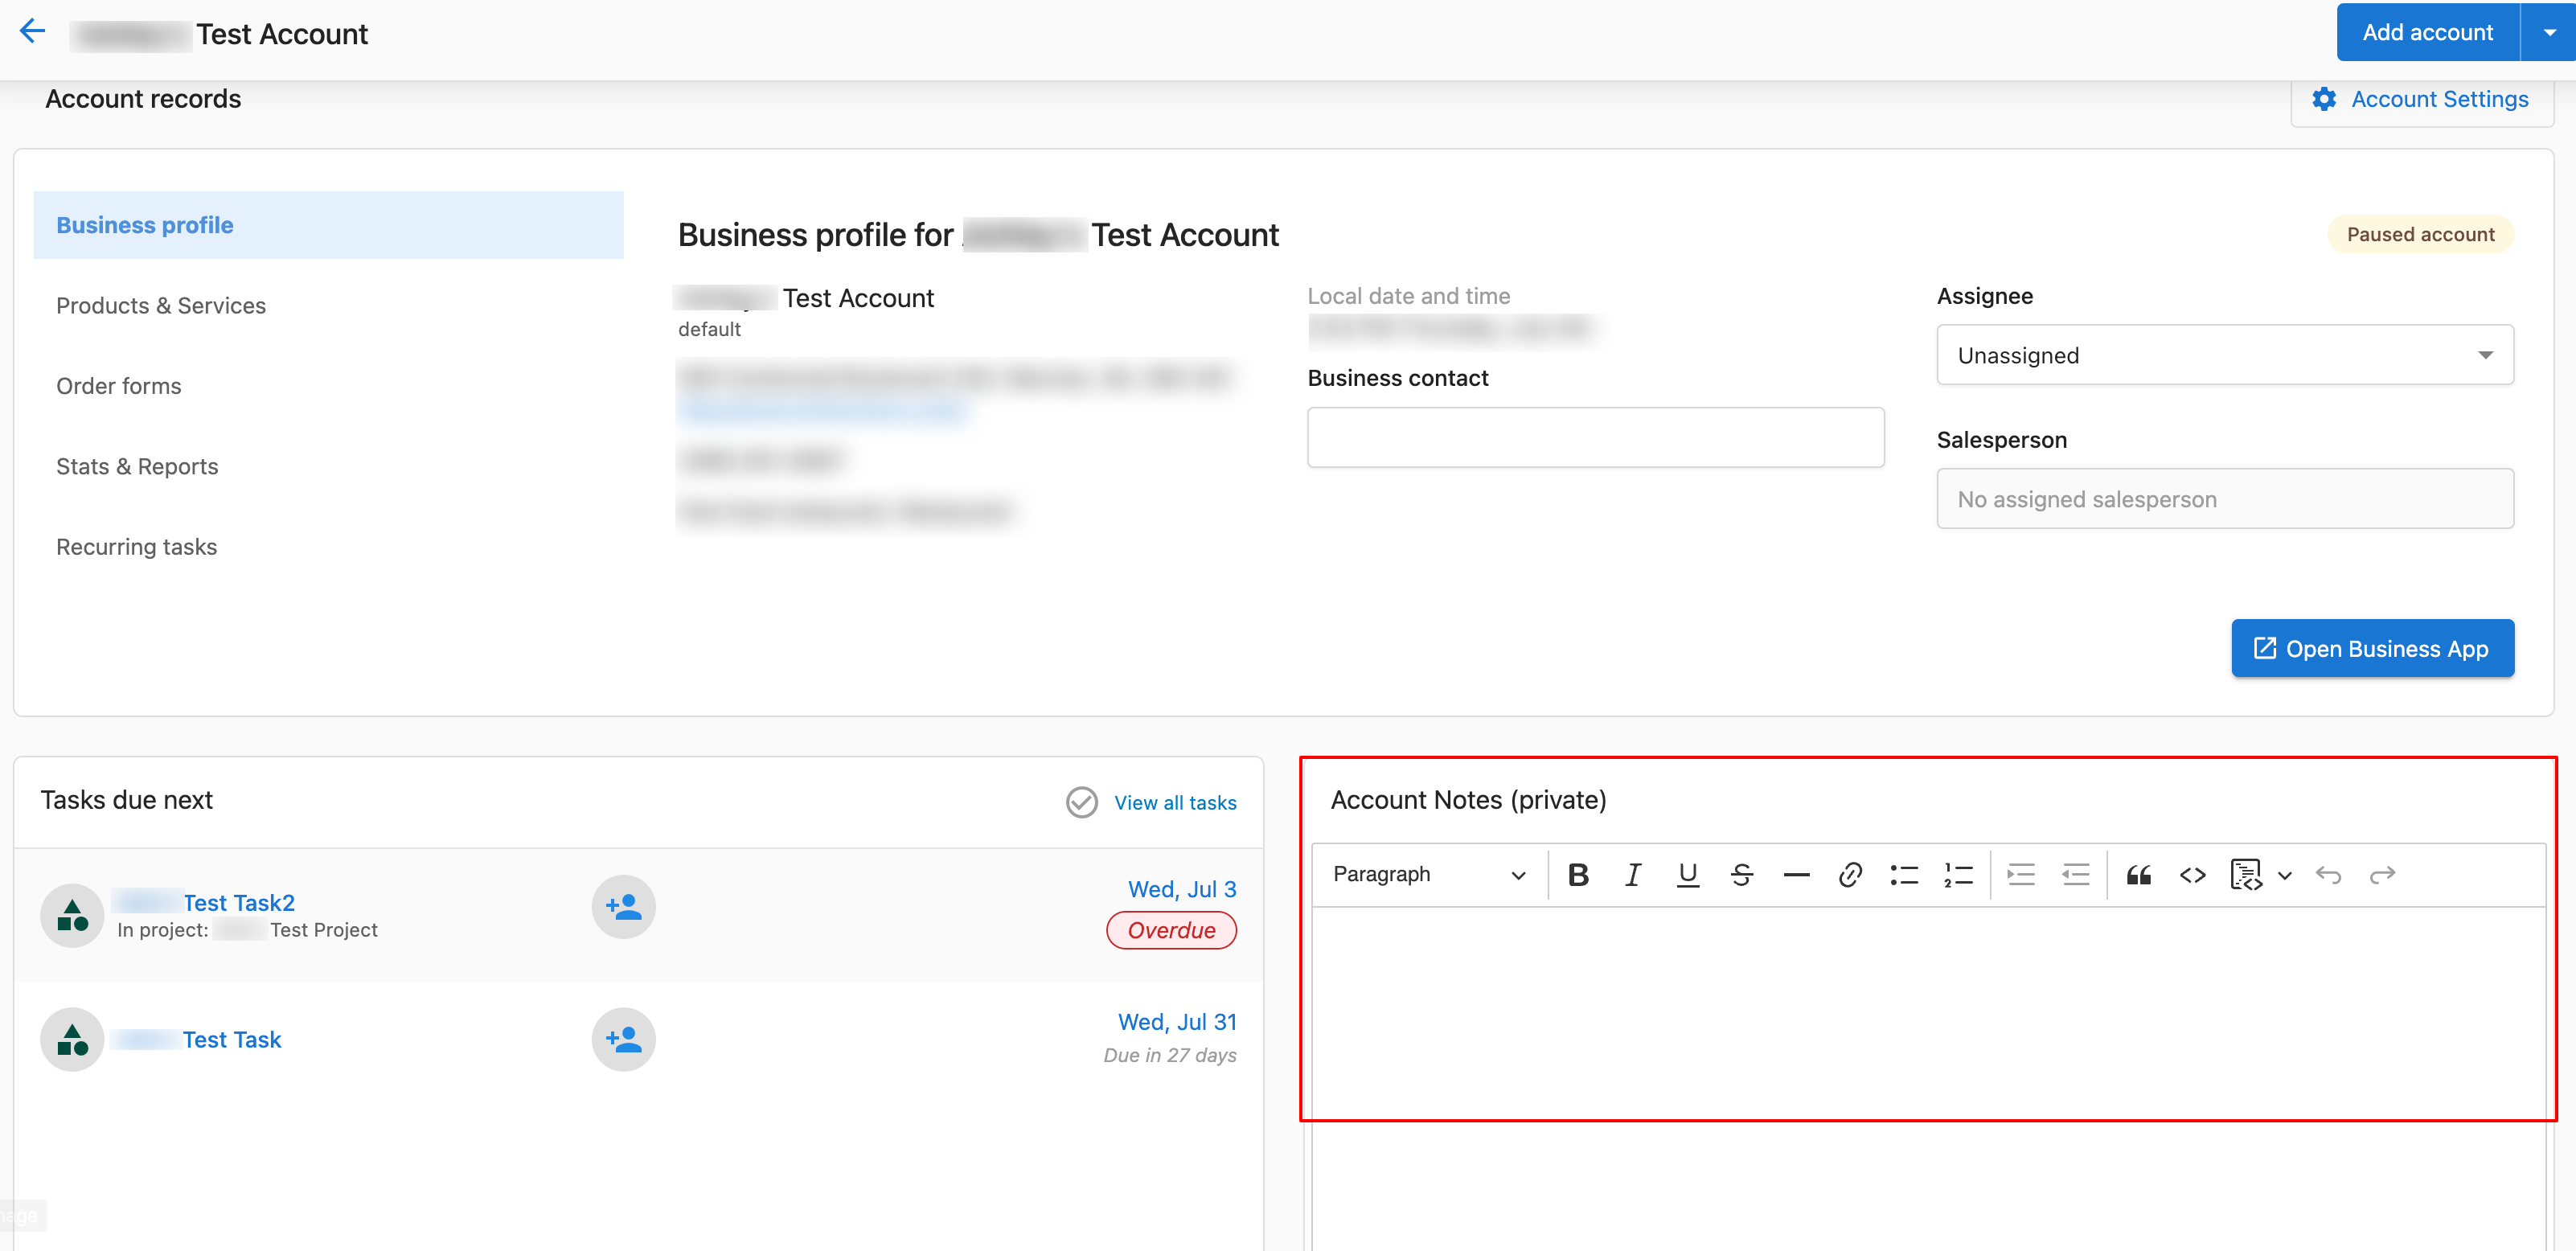Click into the Business contact field
The image size is (2576, 1251).
[x=1595, y=437]
